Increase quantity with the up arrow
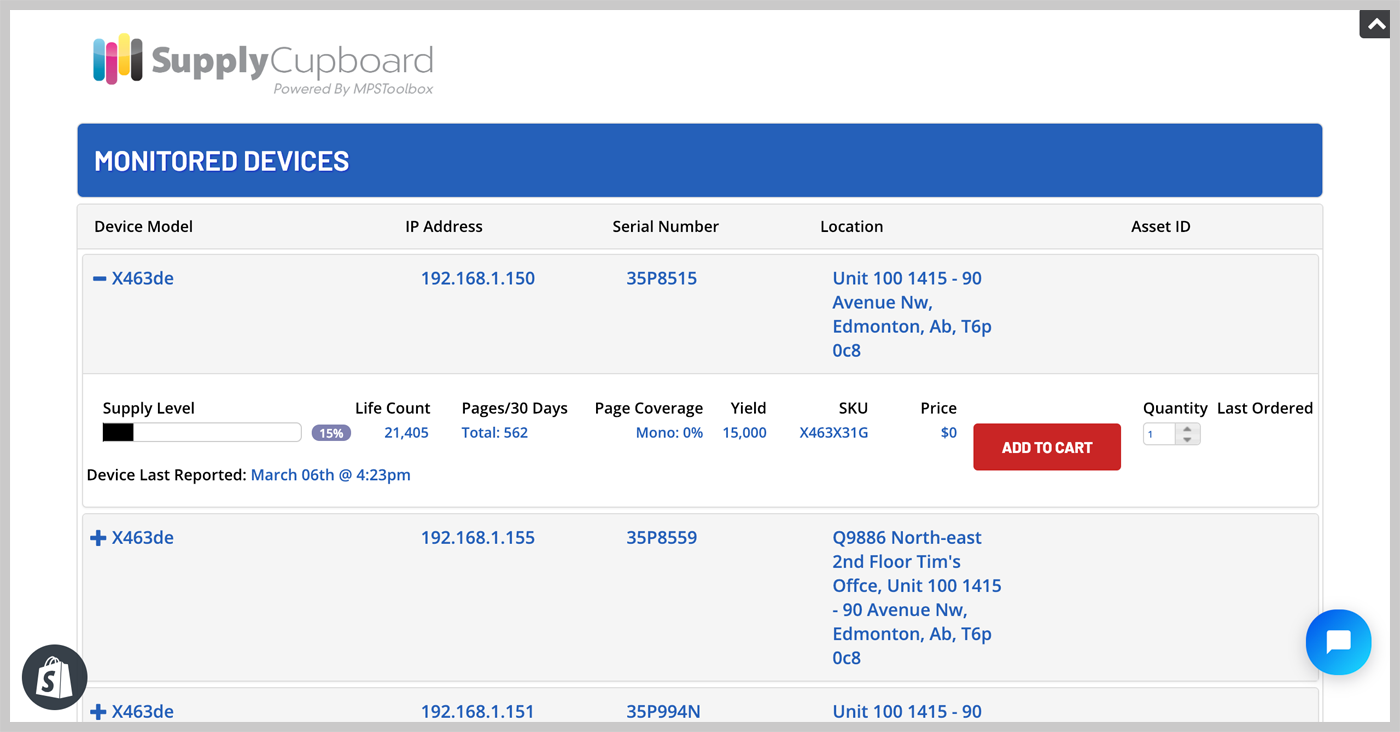Image resolution: width=1400 pixels, height=732 pixels. 1187,429
